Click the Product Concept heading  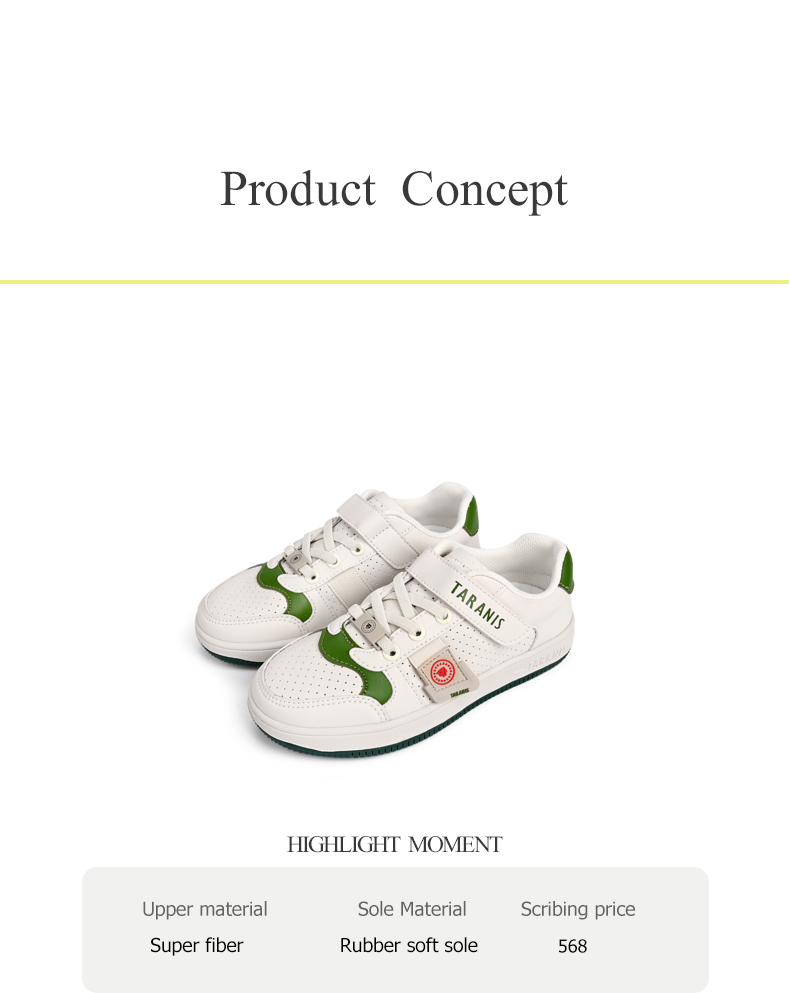pyautogui.click(x=393, y=189)
